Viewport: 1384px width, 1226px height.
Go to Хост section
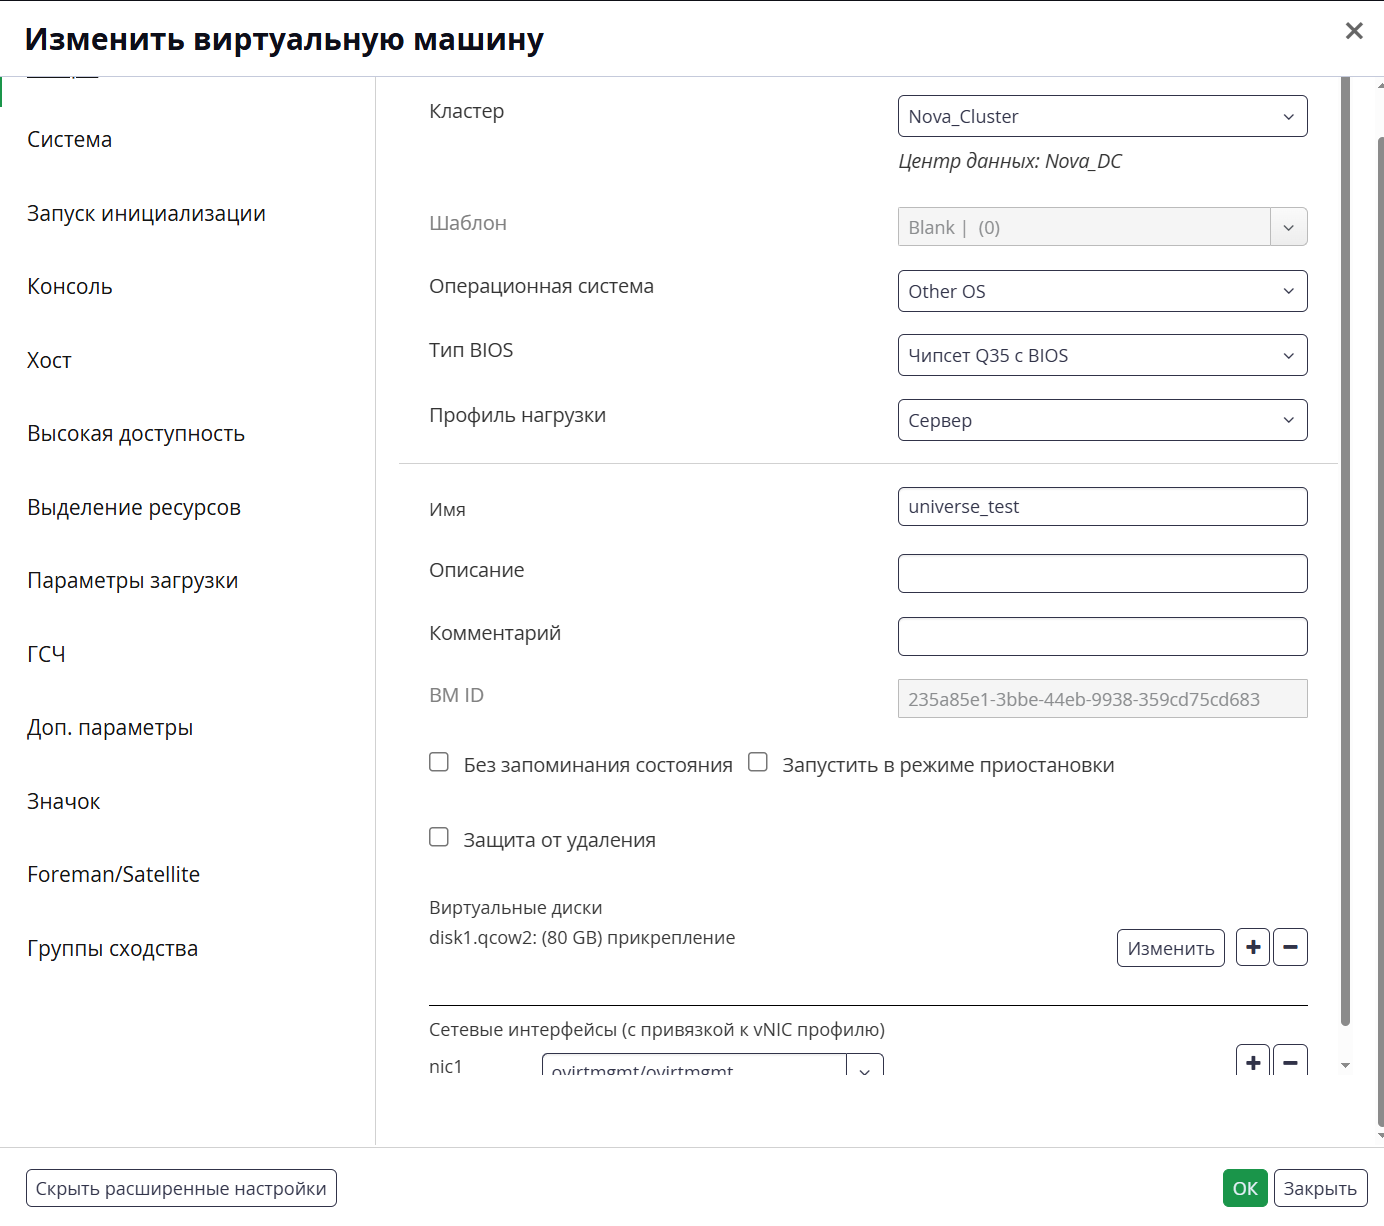point(49,360)
